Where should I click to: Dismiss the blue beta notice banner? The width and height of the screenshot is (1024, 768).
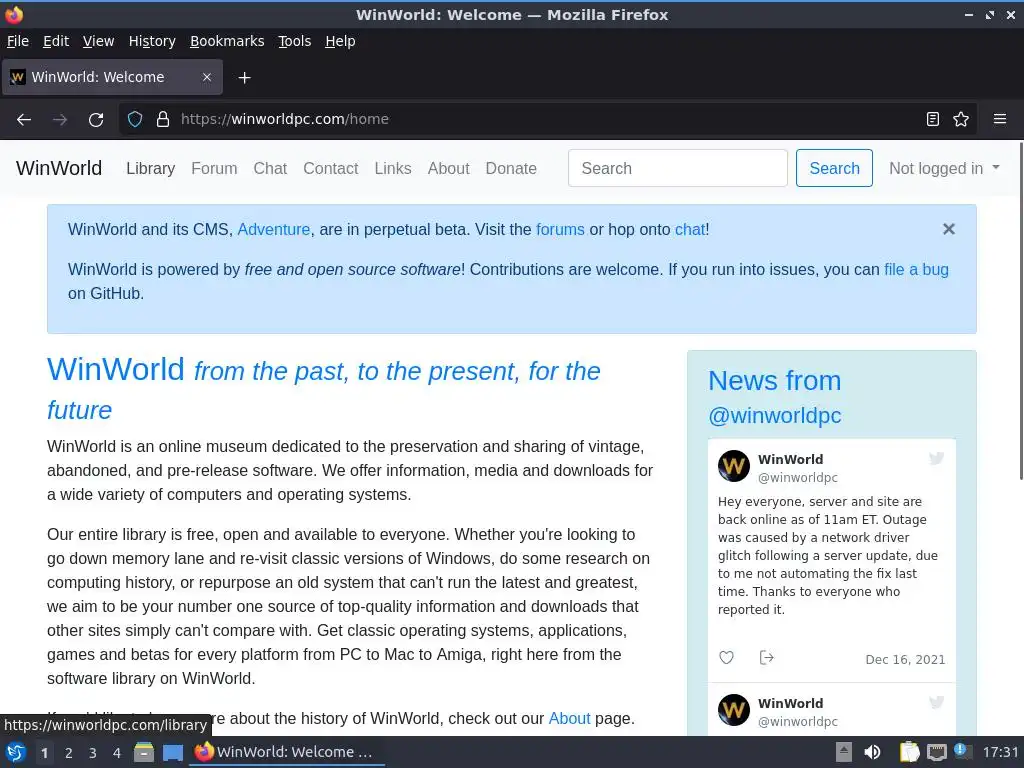click(x=949, y=229)
